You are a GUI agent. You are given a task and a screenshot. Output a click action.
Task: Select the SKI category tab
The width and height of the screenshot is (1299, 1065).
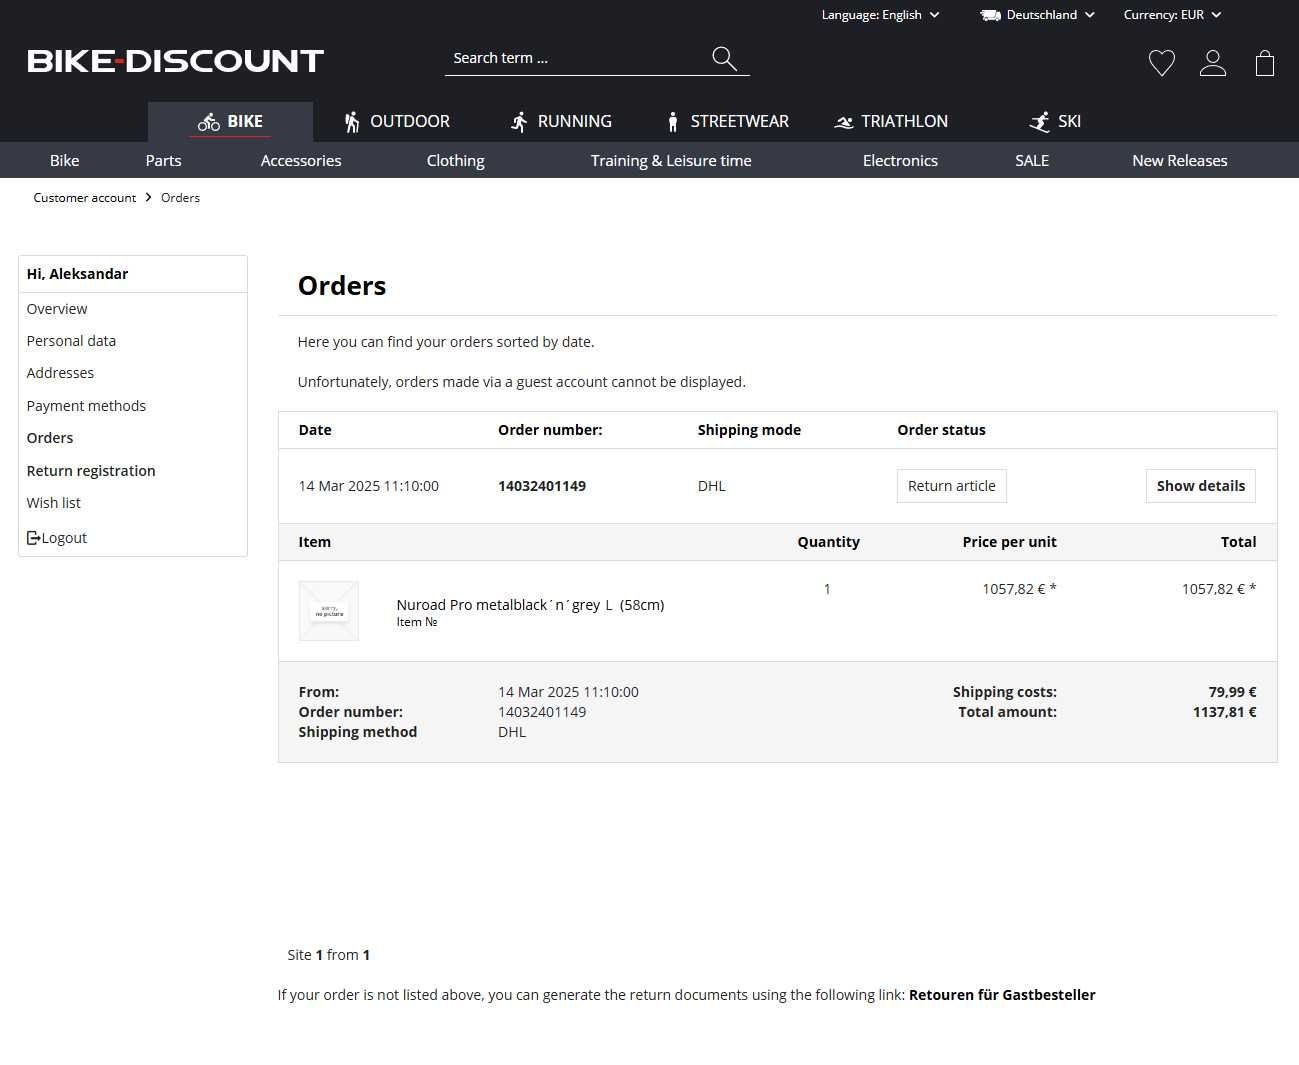tap(1055, 122)
